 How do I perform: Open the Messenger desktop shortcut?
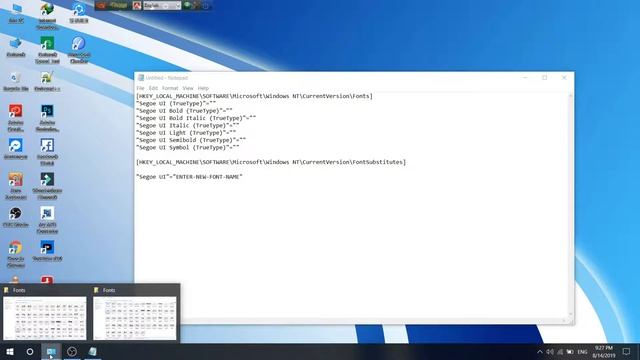[x=16, y=149]
